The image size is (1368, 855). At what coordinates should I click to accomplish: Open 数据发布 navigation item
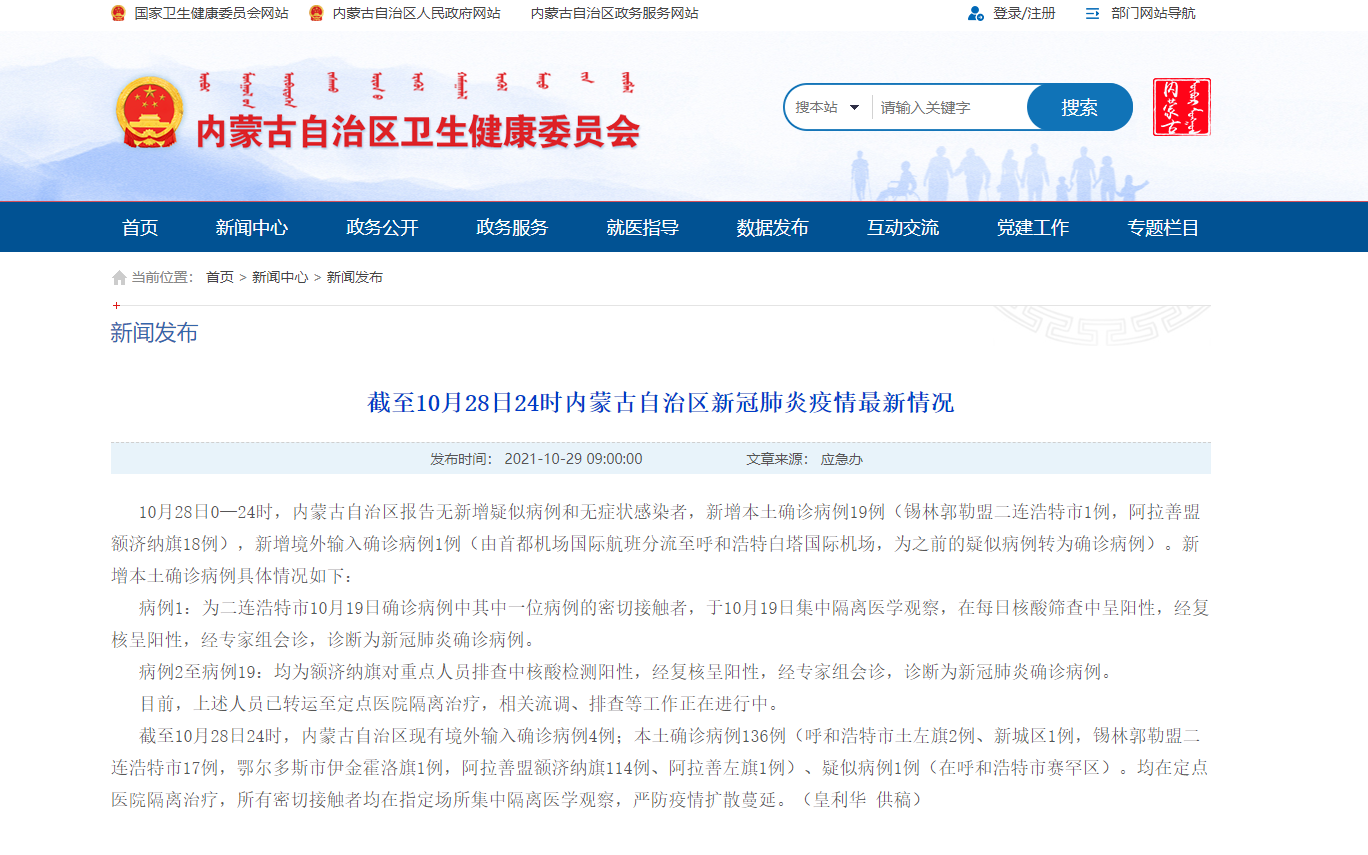click(772, 228)
